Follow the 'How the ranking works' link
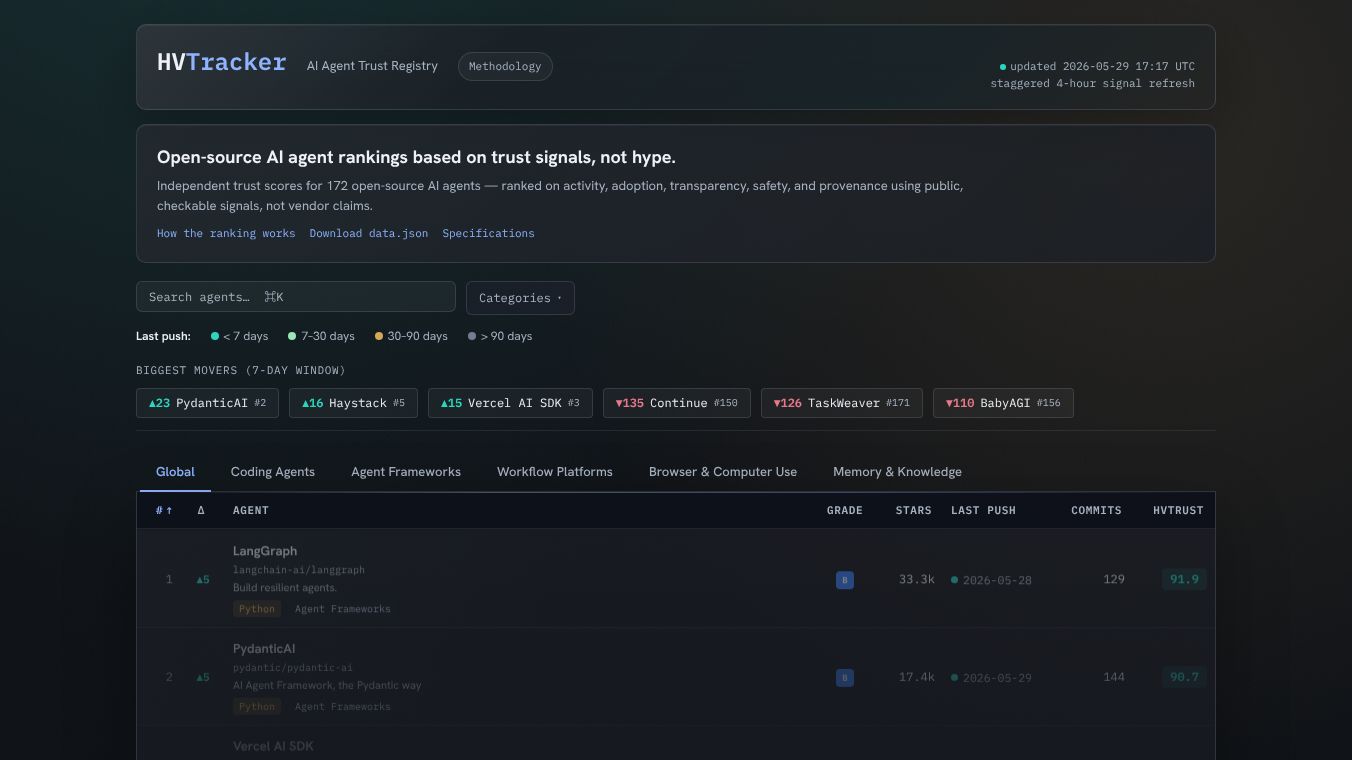The image size is (1352, 760). [226, 233]
